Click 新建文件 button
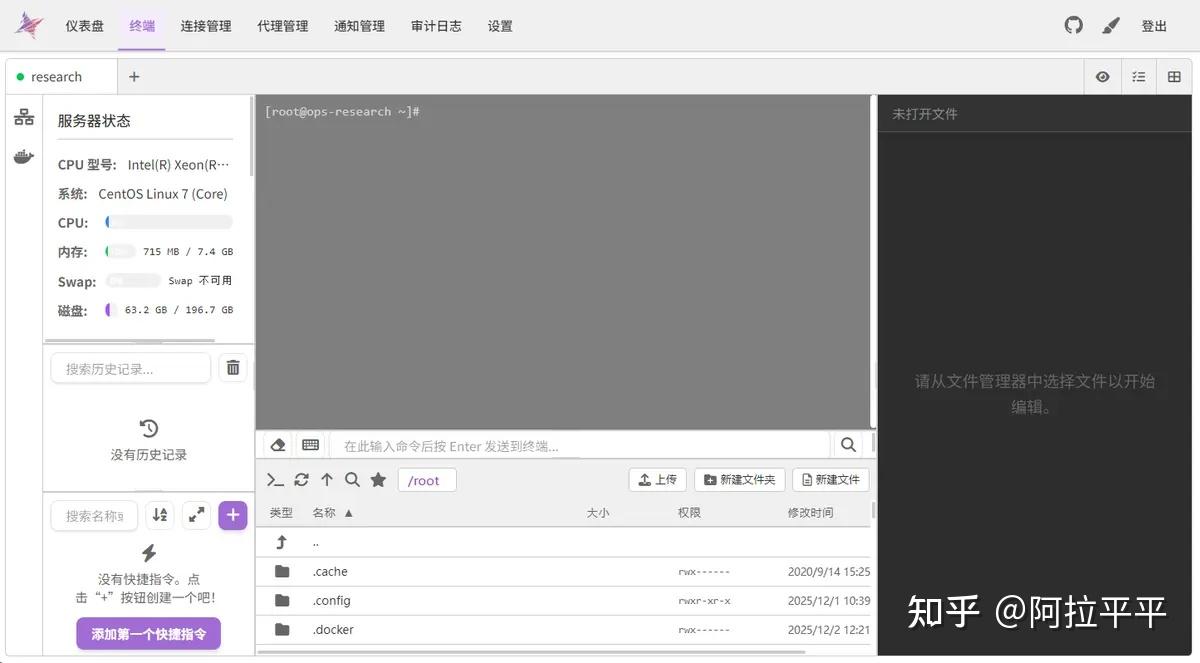Screen dimensions: 1200x663 830,480
